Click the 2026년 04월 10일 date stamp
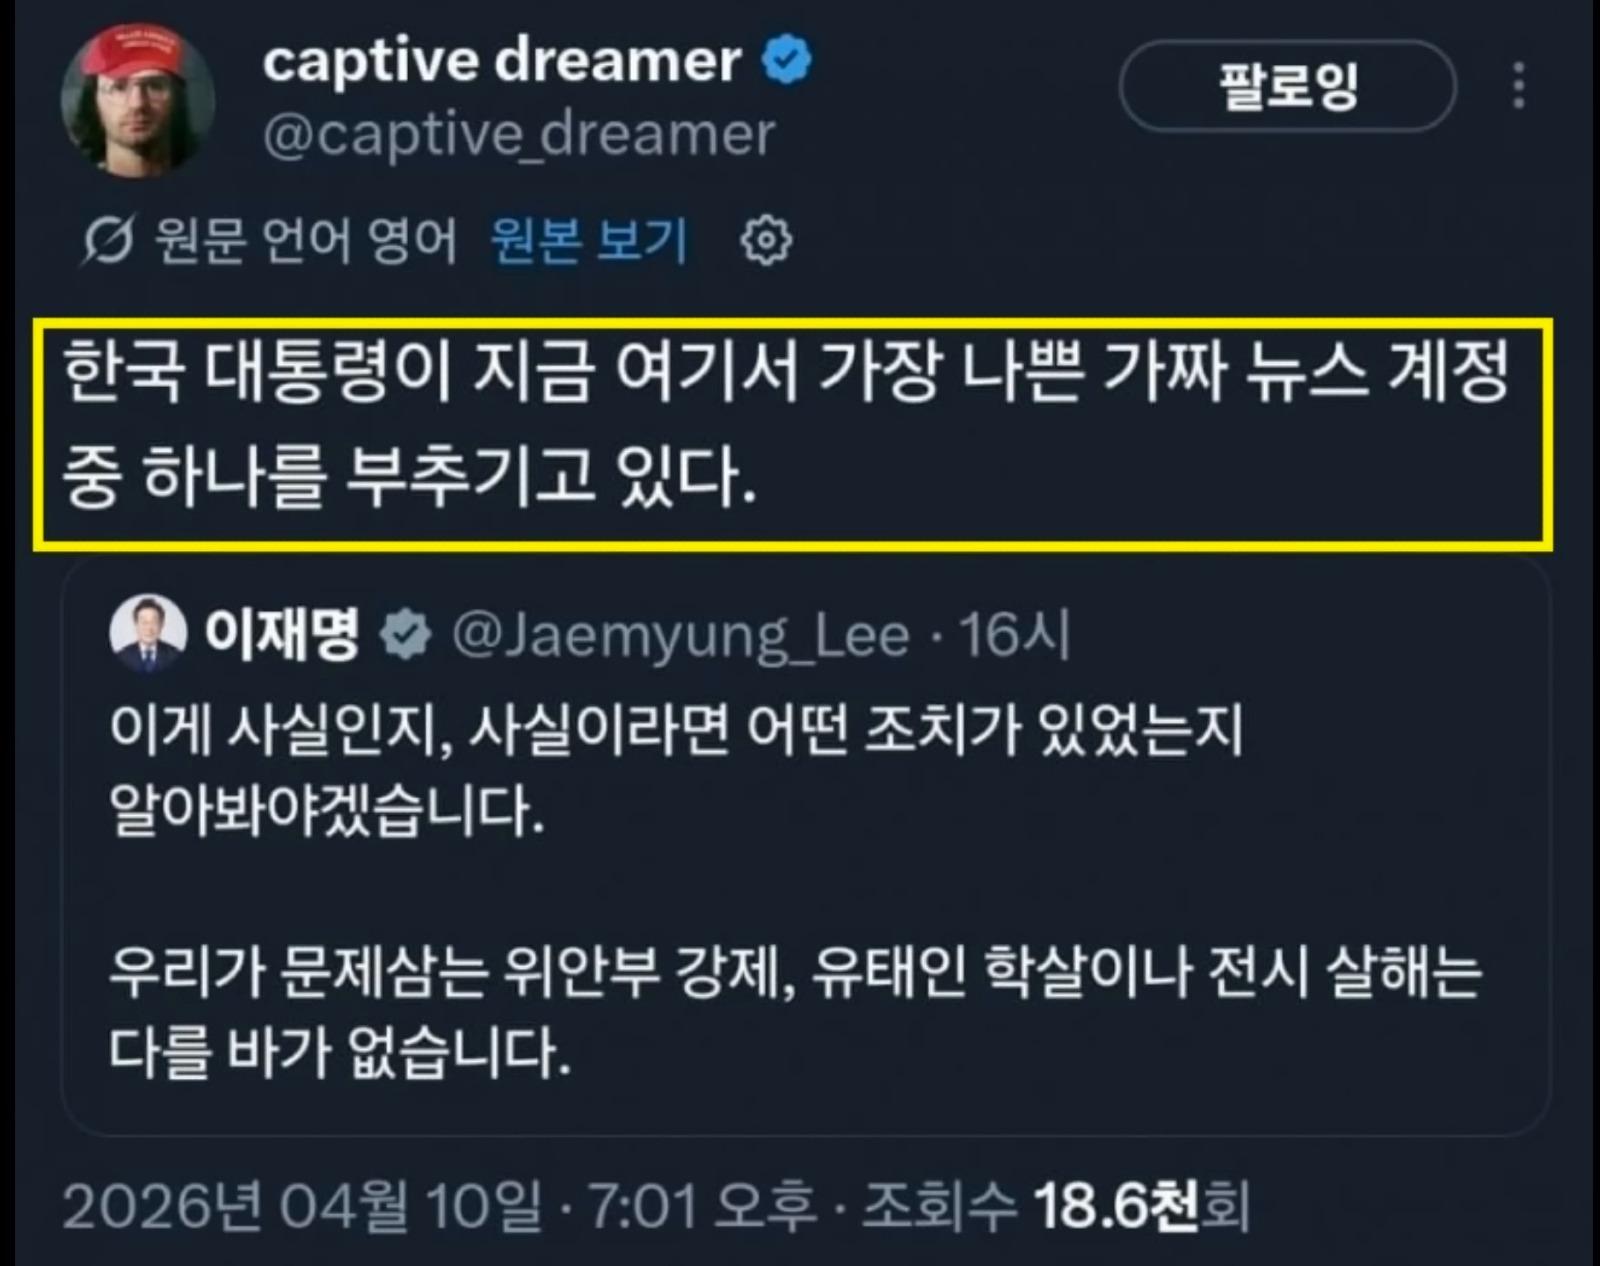Image resolution: width=1600 pixels, height=1266 pixels. (x=302, y=1206)
